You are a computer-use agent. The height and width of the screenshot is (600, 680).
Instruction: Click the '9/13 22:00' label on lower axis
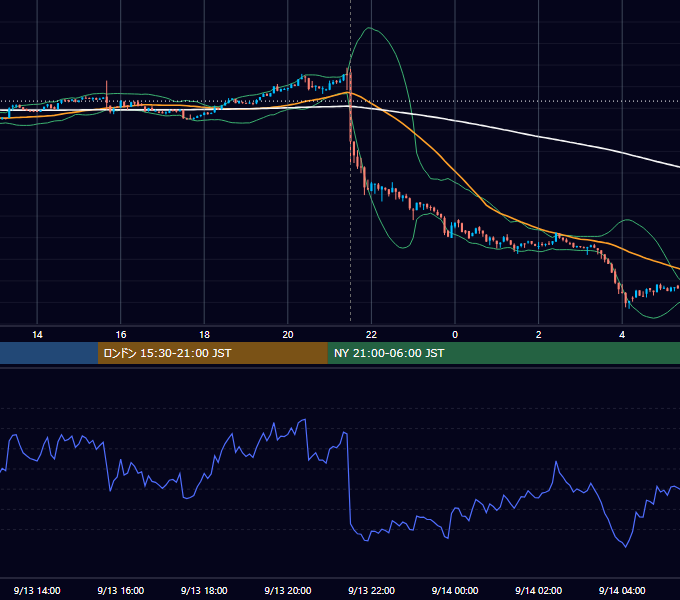click(371, 590)
